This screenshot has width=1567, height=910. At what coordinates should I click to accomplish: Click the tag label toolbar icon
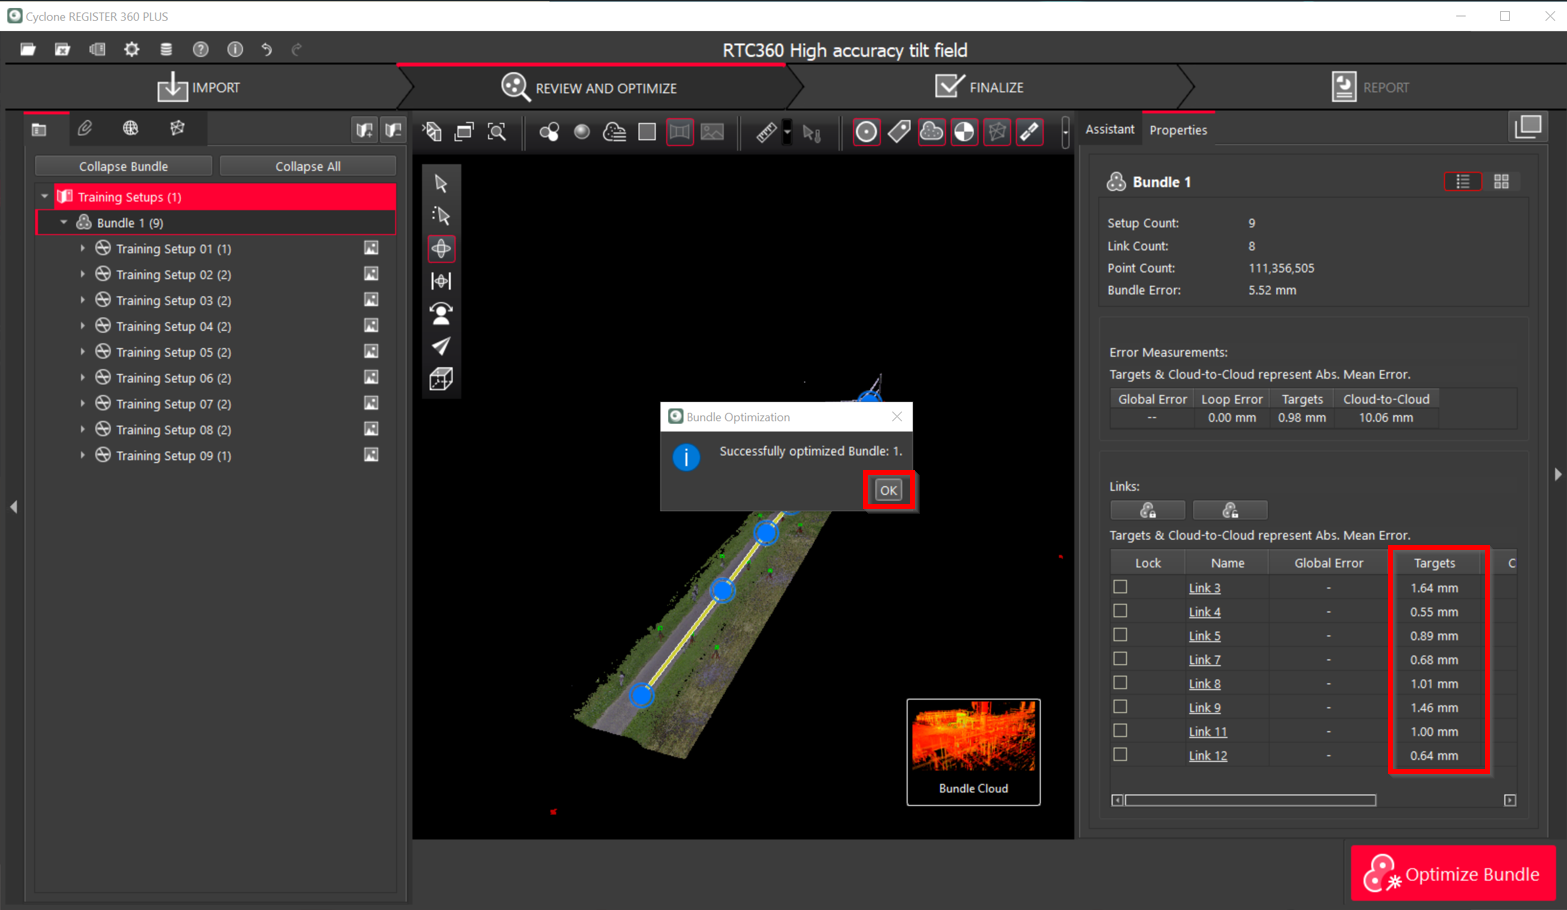tap(899, 132)
